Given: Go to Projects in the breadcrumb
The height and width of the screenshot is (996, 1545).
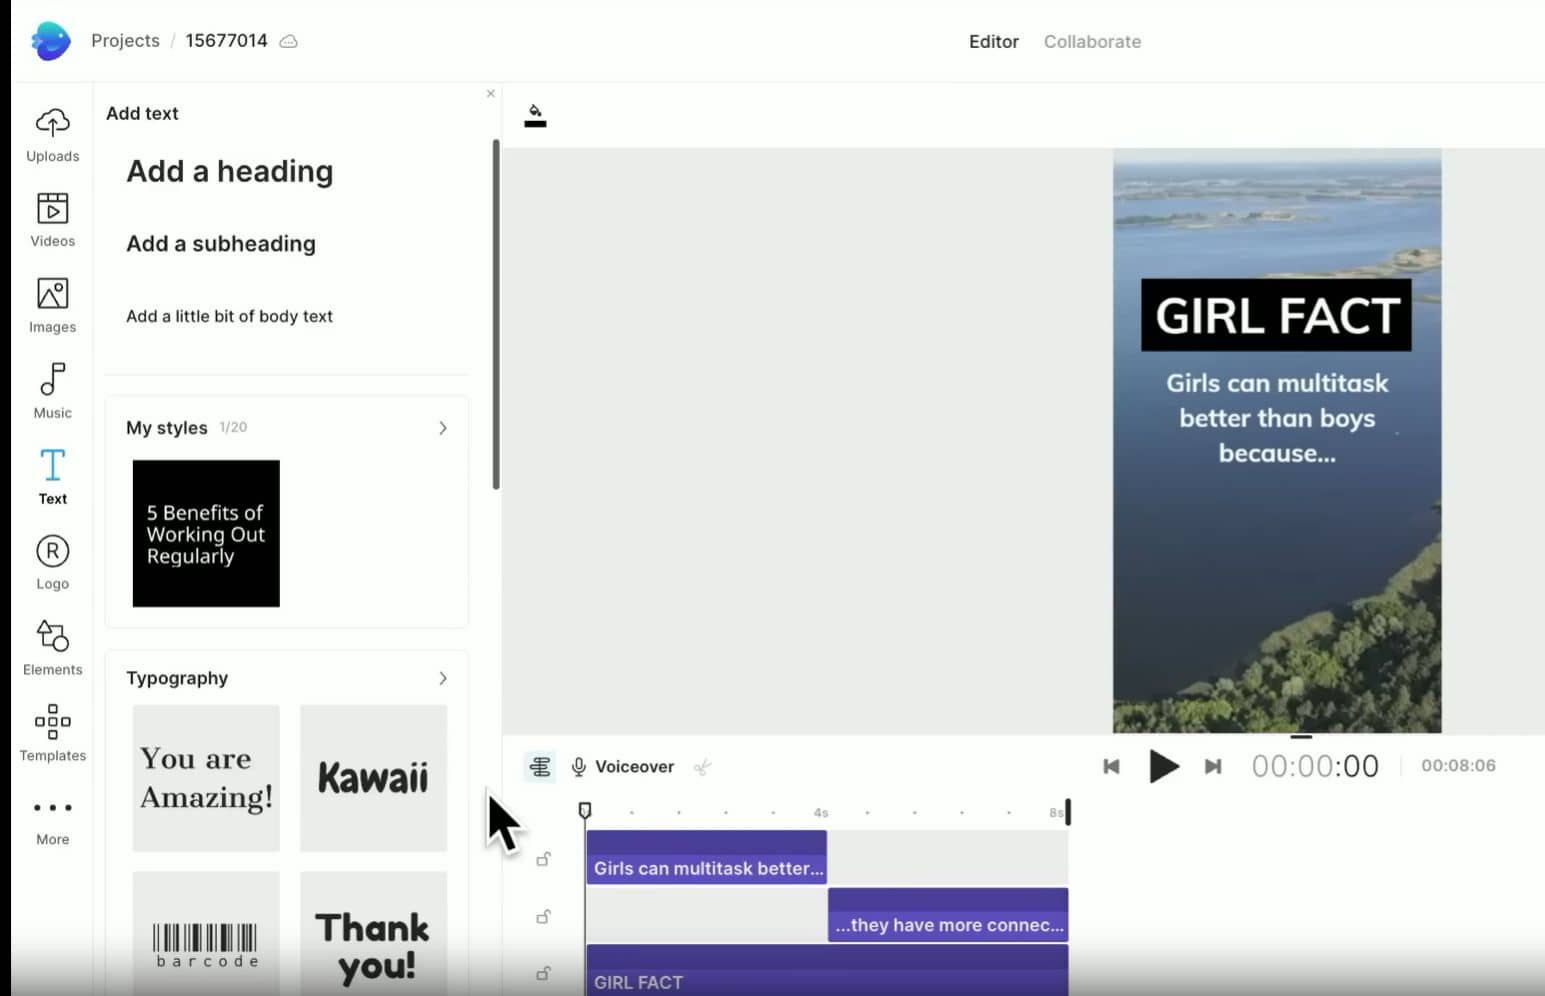Looking at the screenshot, I should tap(125, 41).
